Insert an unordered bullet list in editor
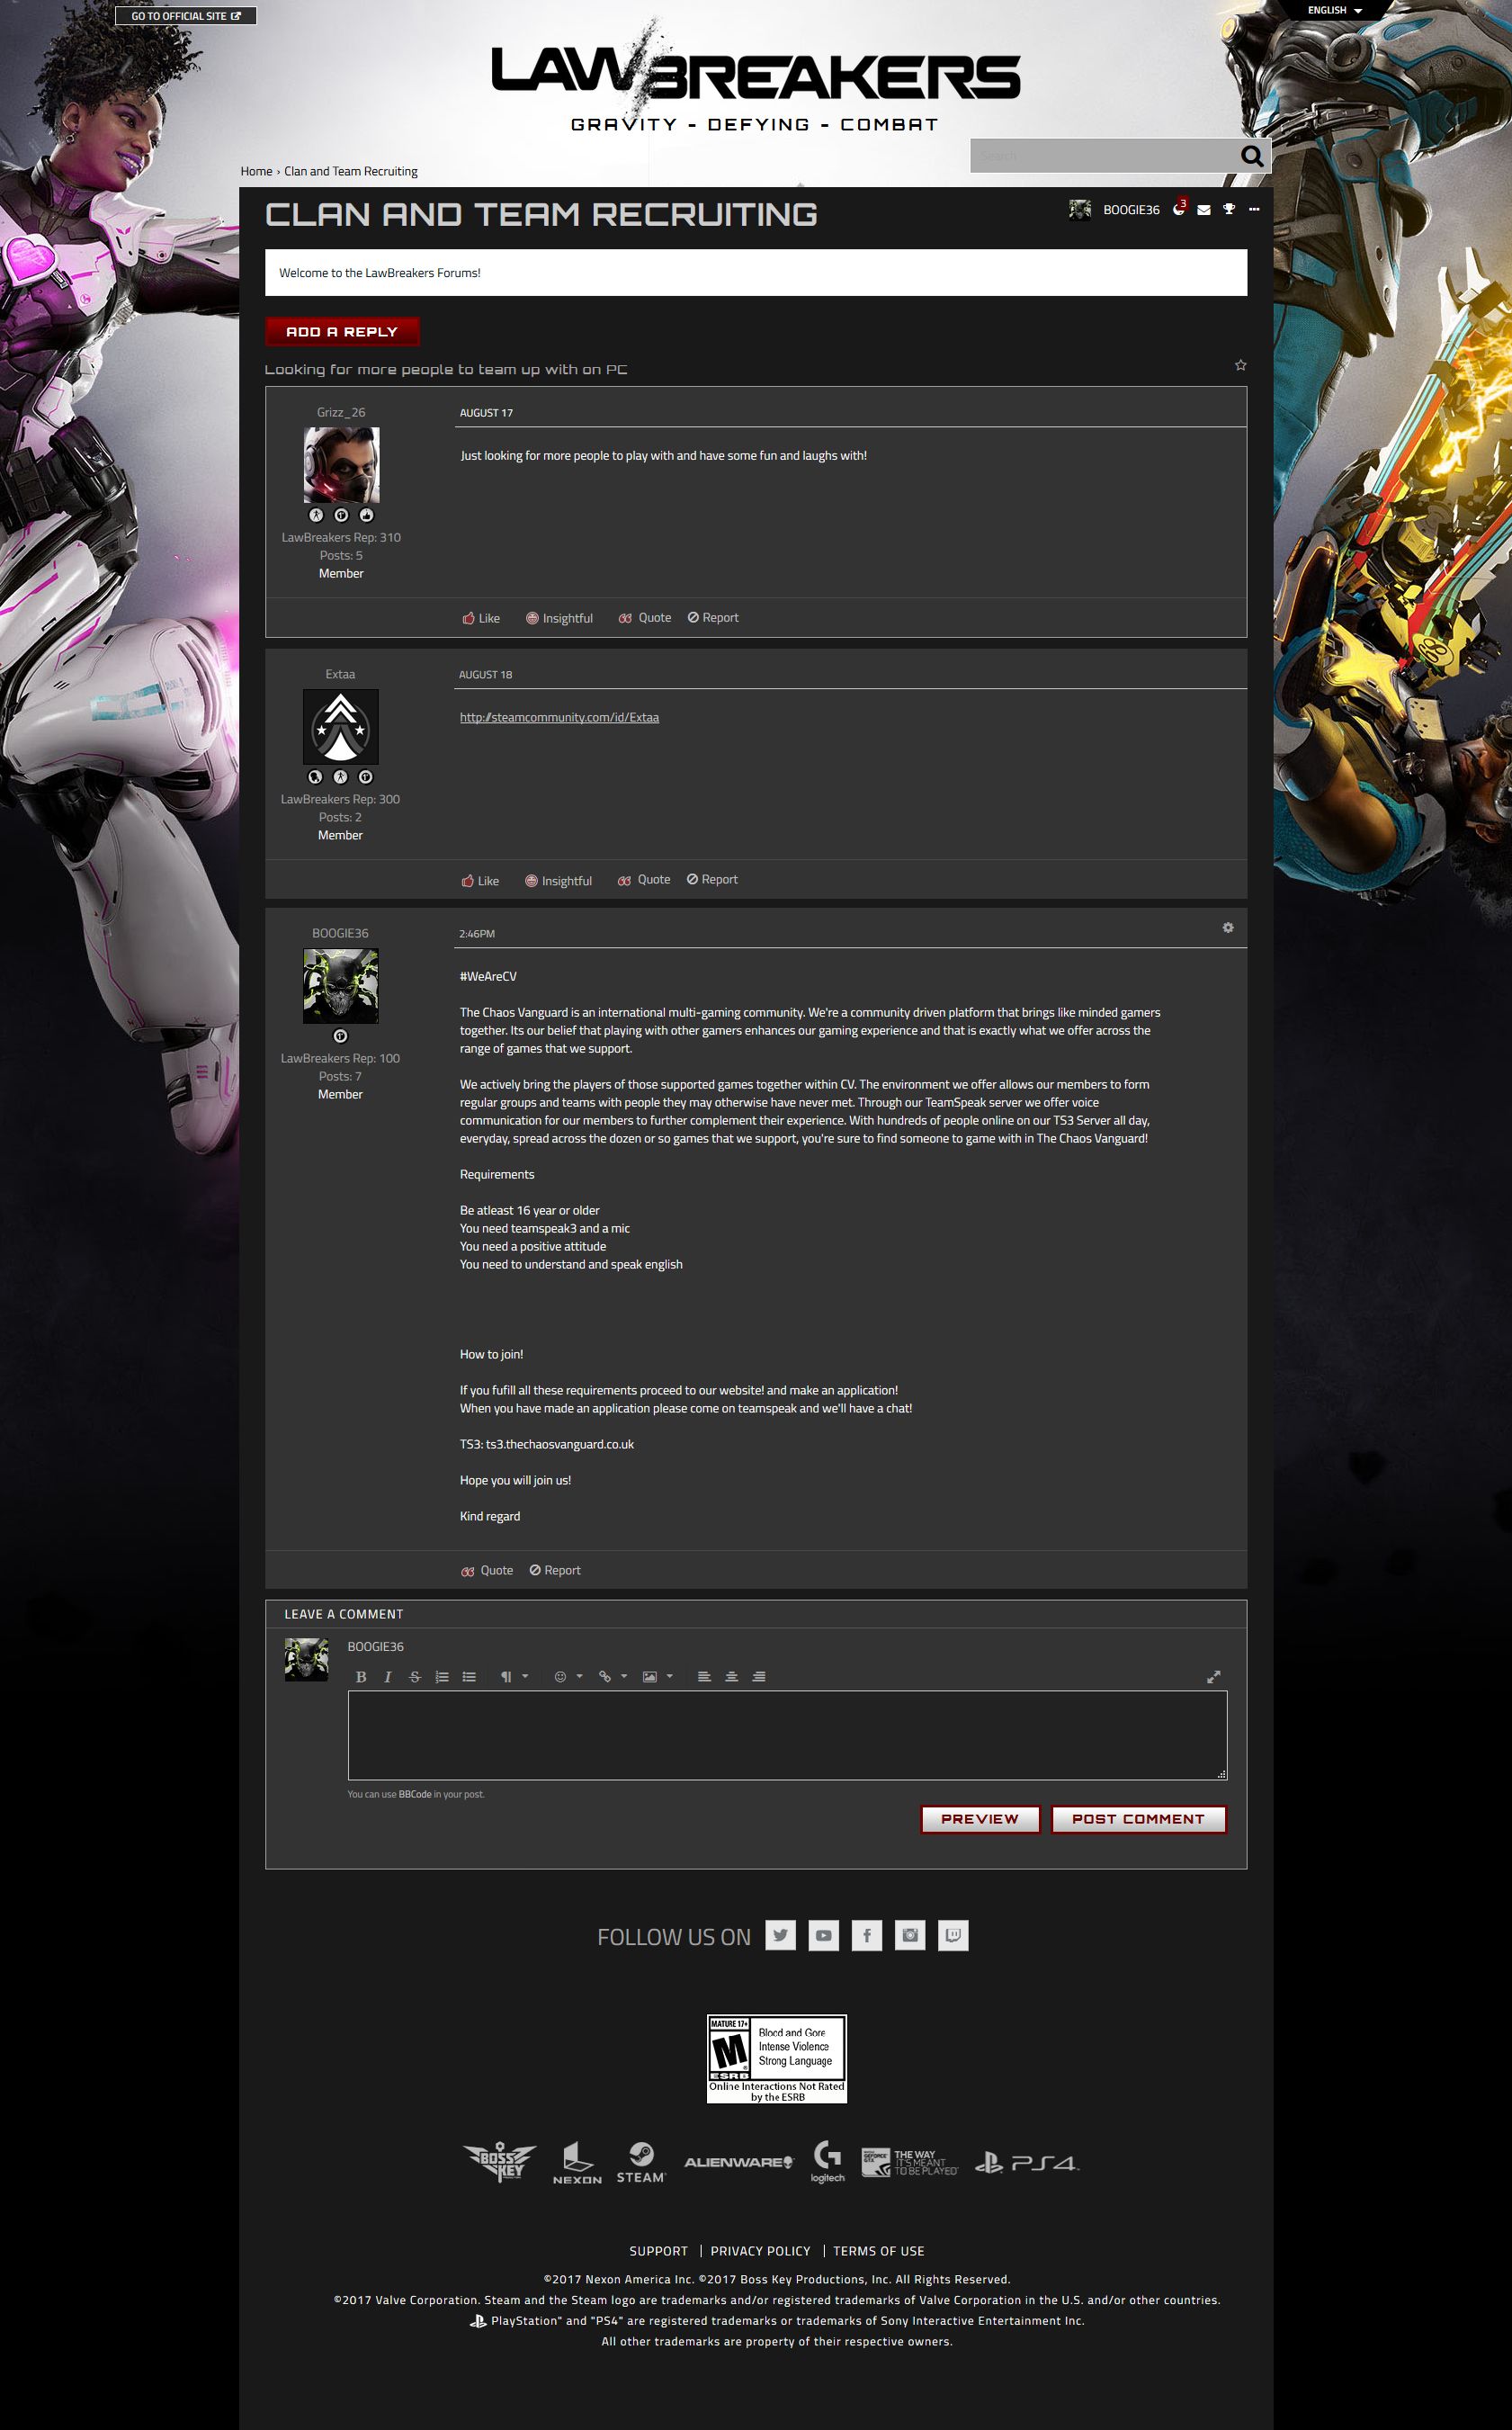 click(x=469, y=1677)
